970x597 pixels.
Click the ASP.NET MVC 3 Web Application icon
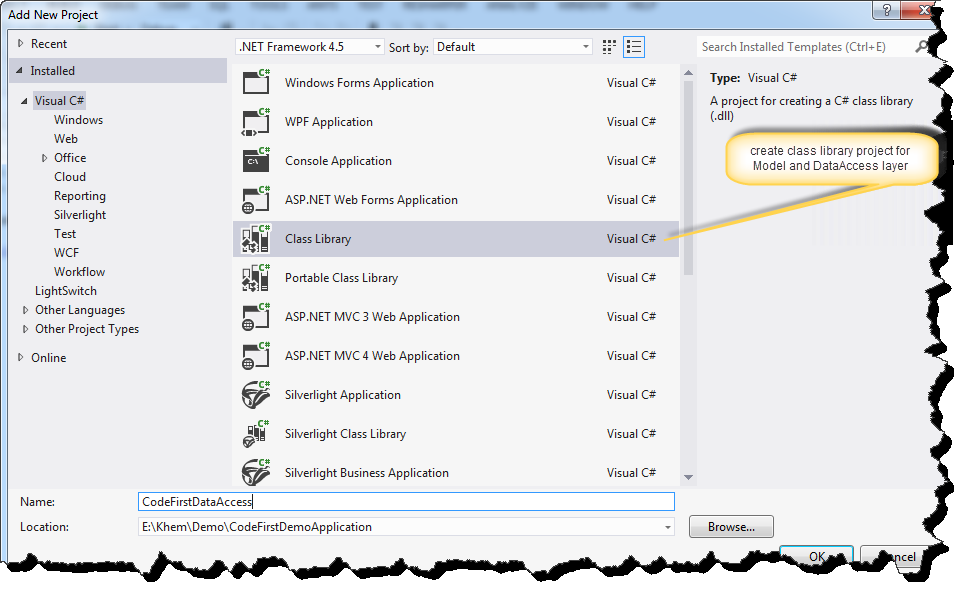coord(256,317)
